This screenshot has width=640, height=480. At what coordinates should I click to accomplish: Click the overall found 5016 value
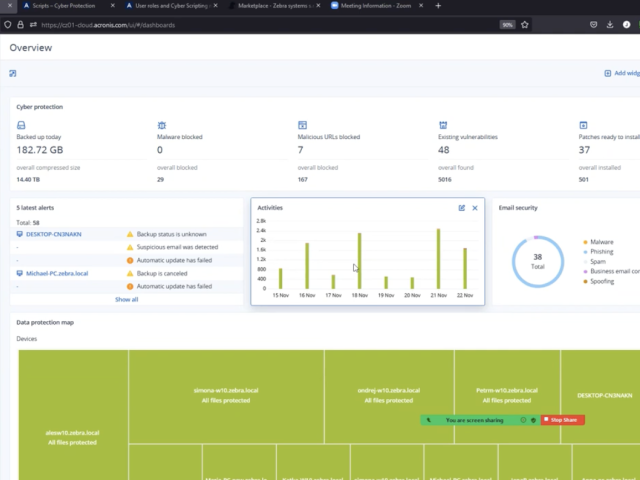click(x=444, y=180)
